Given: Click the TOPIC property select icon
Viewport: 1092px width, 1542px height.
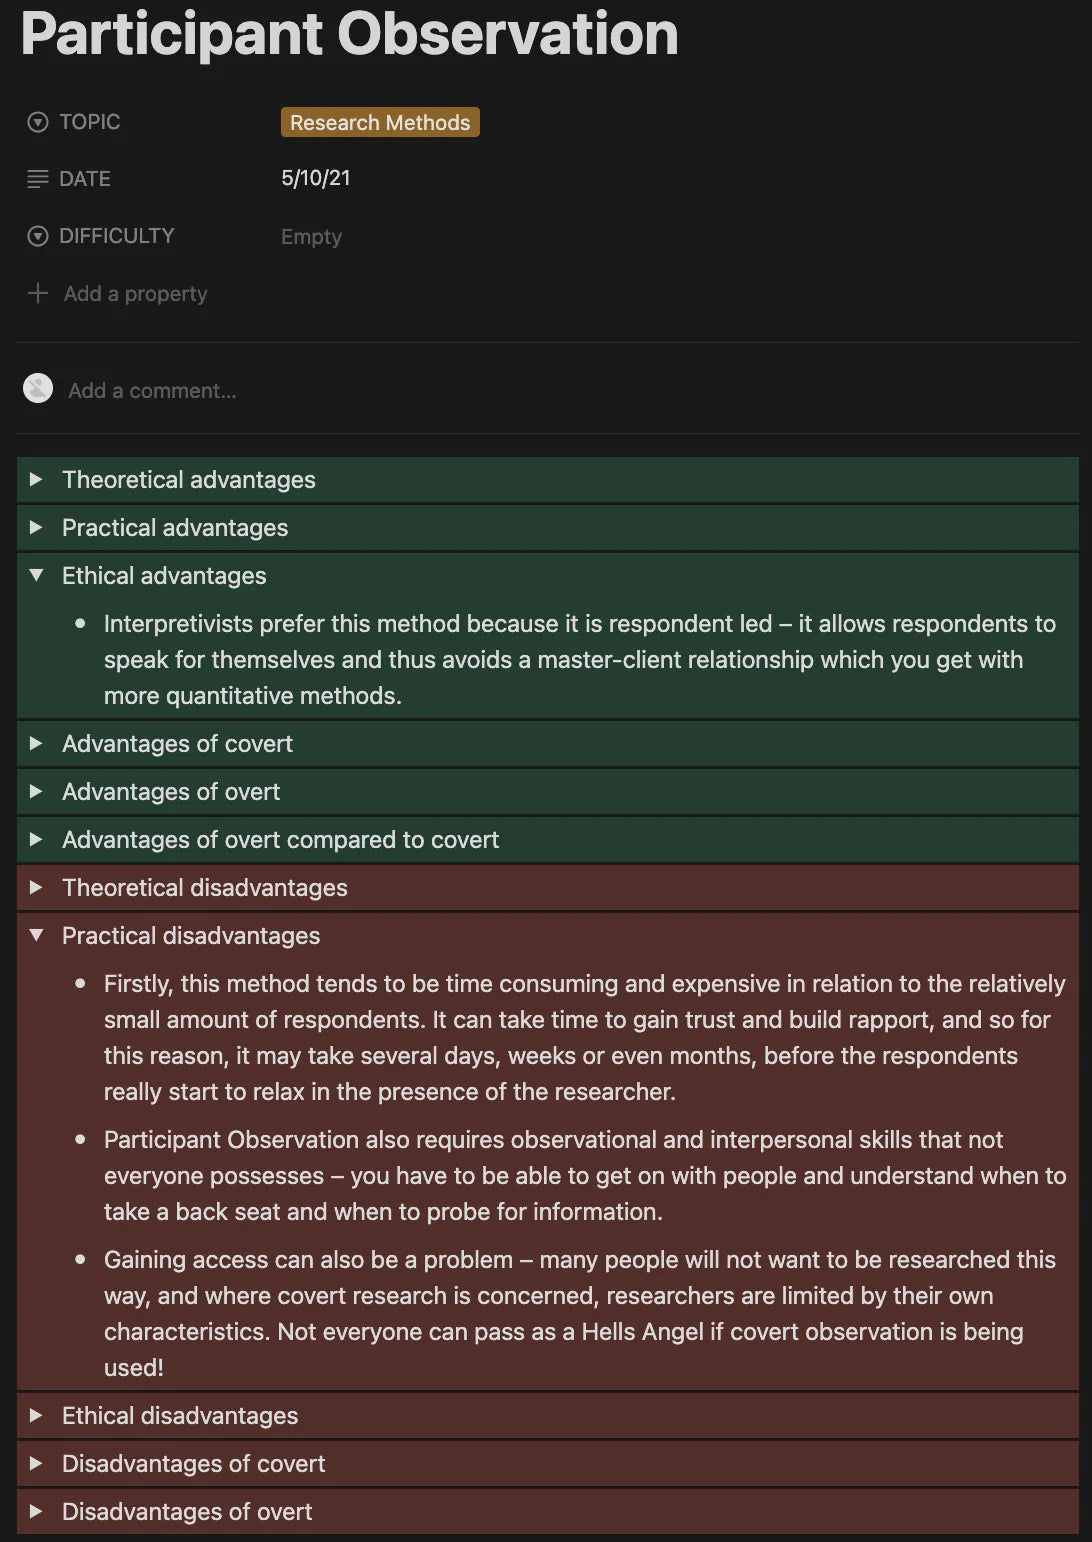Looking at the screenshot, I should pyautogui.click(x=38, y=122).
